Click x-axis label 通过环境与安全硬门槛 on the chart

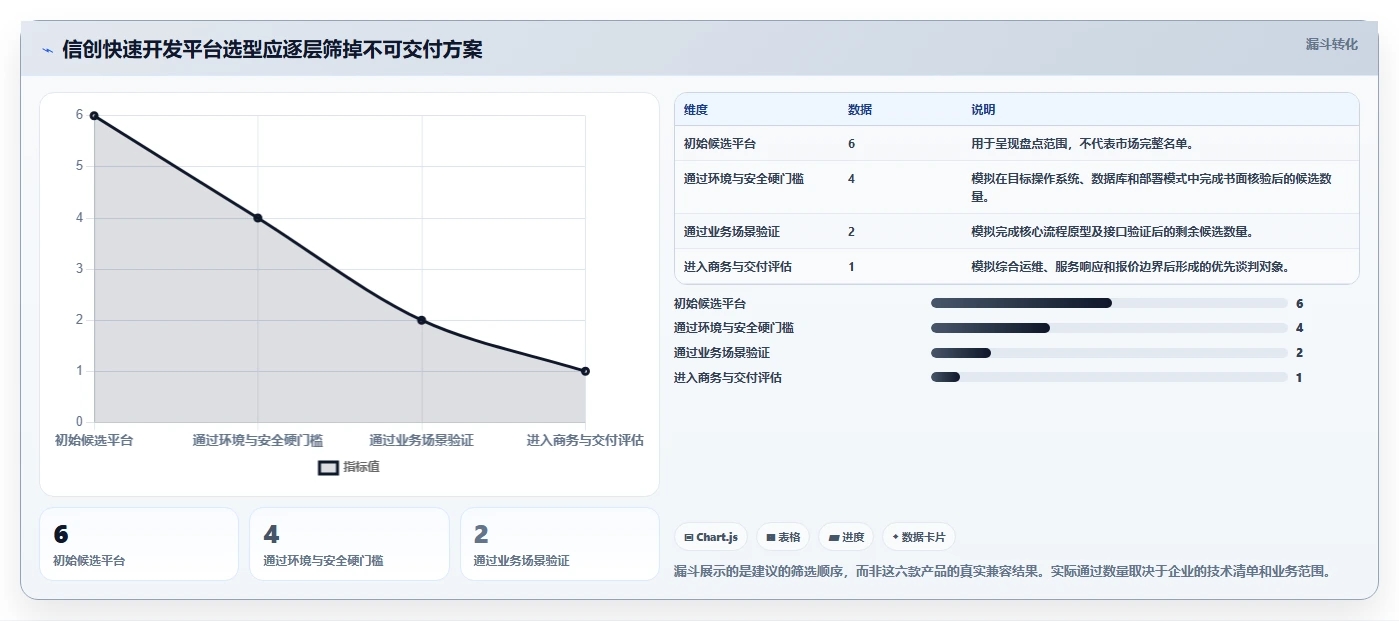pyautogui.click(x=258, y=440)
